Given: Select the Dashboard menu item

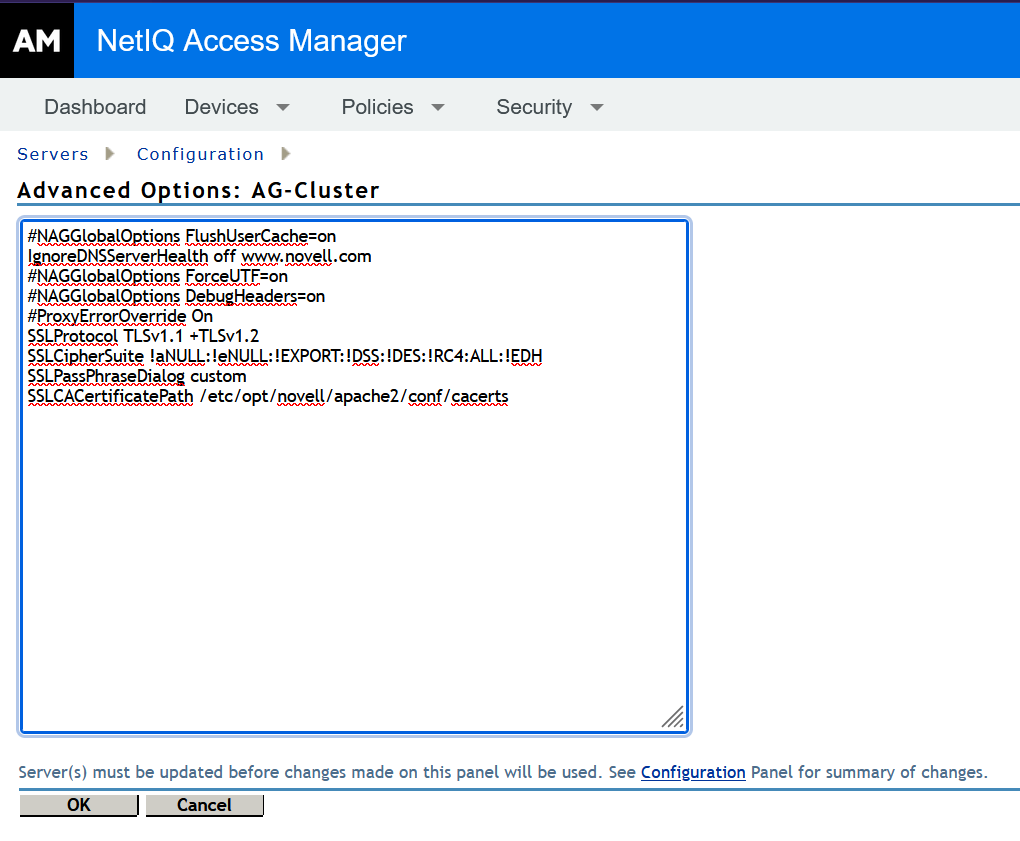Looking at the screenshot, I should tap(95, 106).
